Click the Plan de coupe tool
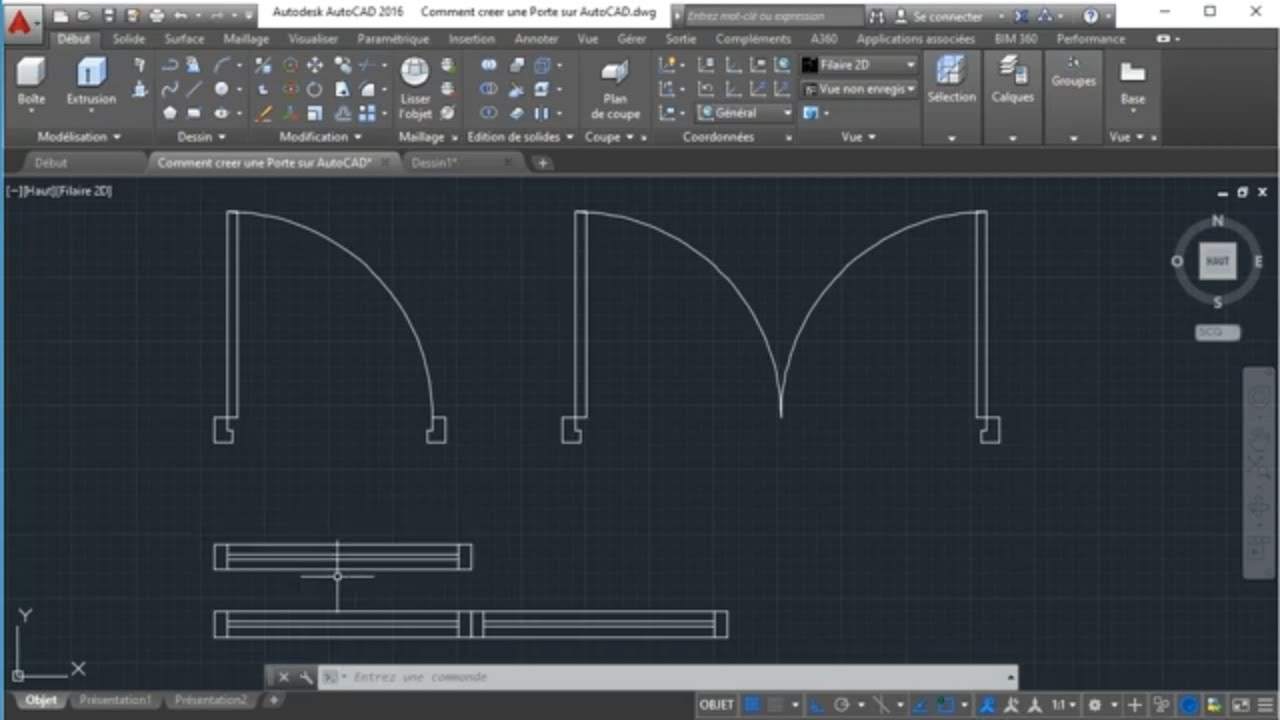 (616, 88)
